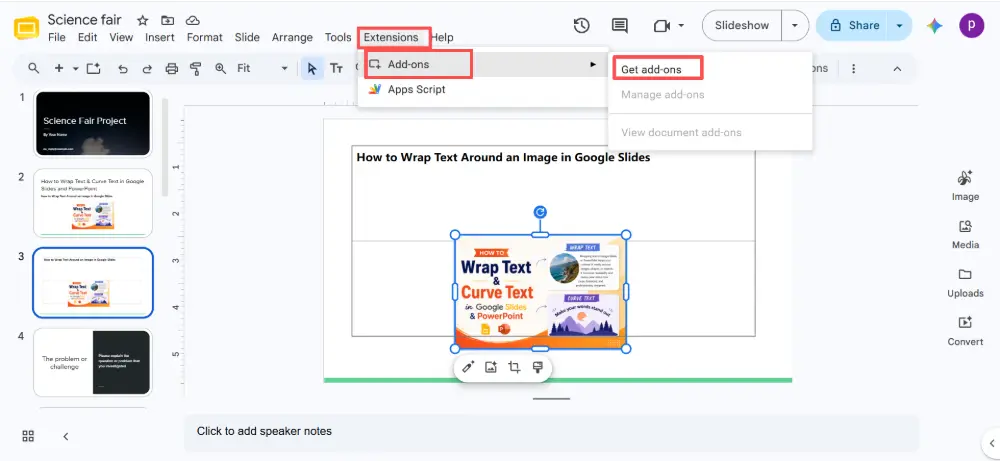Show the side panel with bottom-right chevron
The image size is (1000, 461).
pyautogui.click(x=991, y=443)
